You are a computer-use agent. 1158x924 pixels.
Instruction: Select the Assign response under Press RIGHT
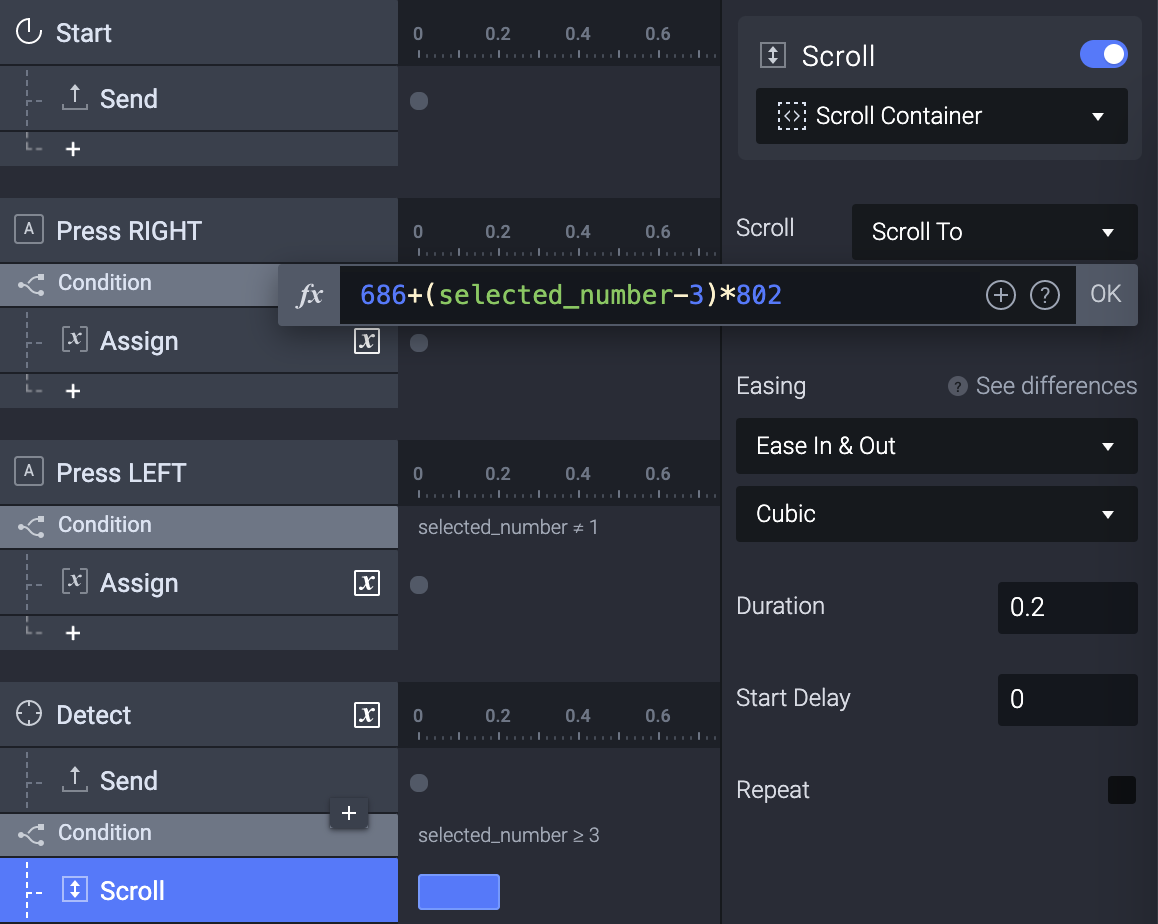click(199, 340)
